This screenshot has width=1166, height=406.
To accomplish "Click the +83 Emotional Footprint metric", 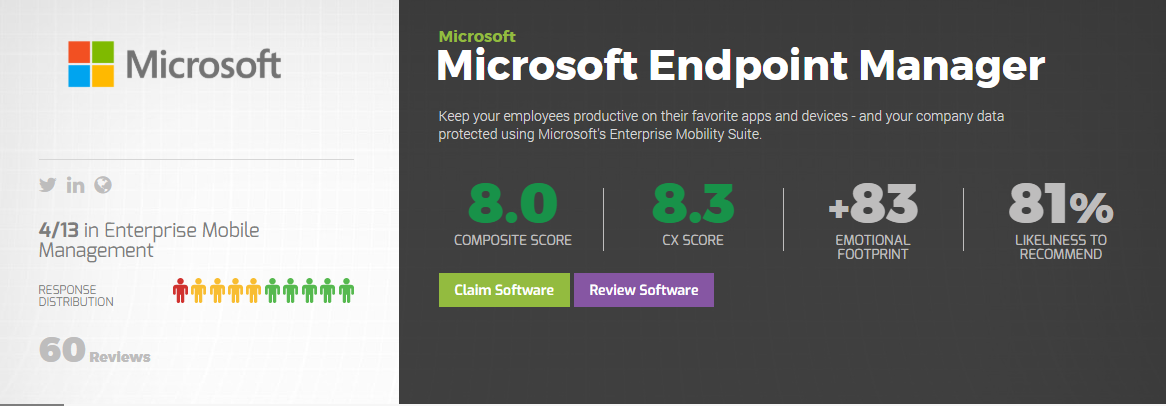I will [872, 204].
